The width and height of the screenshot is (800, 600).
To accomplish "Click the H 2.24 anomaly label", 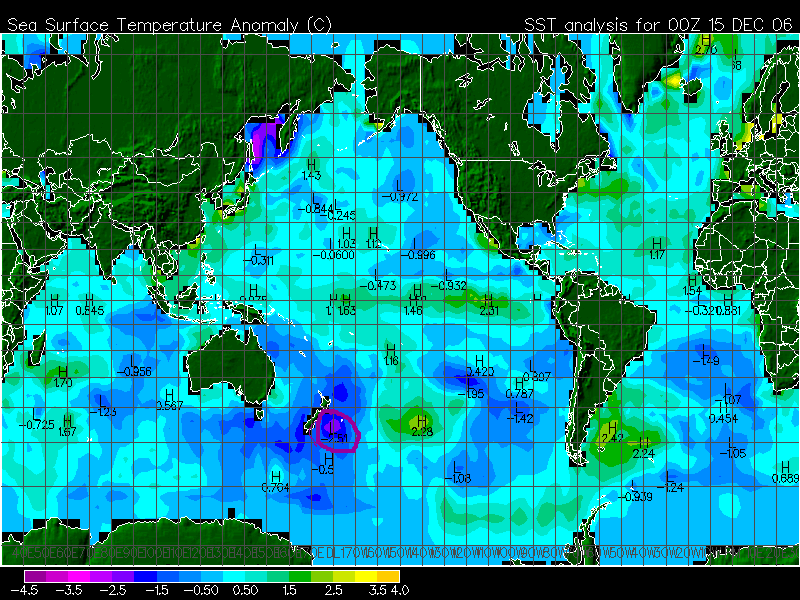I will [x=644, y=448].
